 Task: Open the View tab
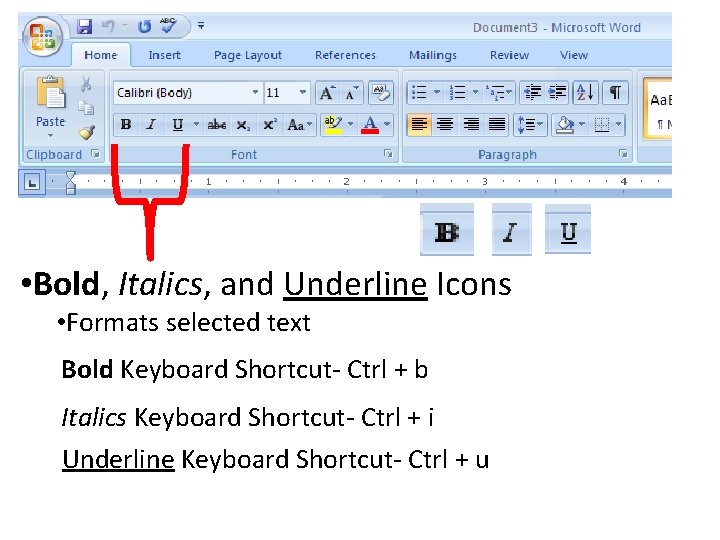coord(574,55)
